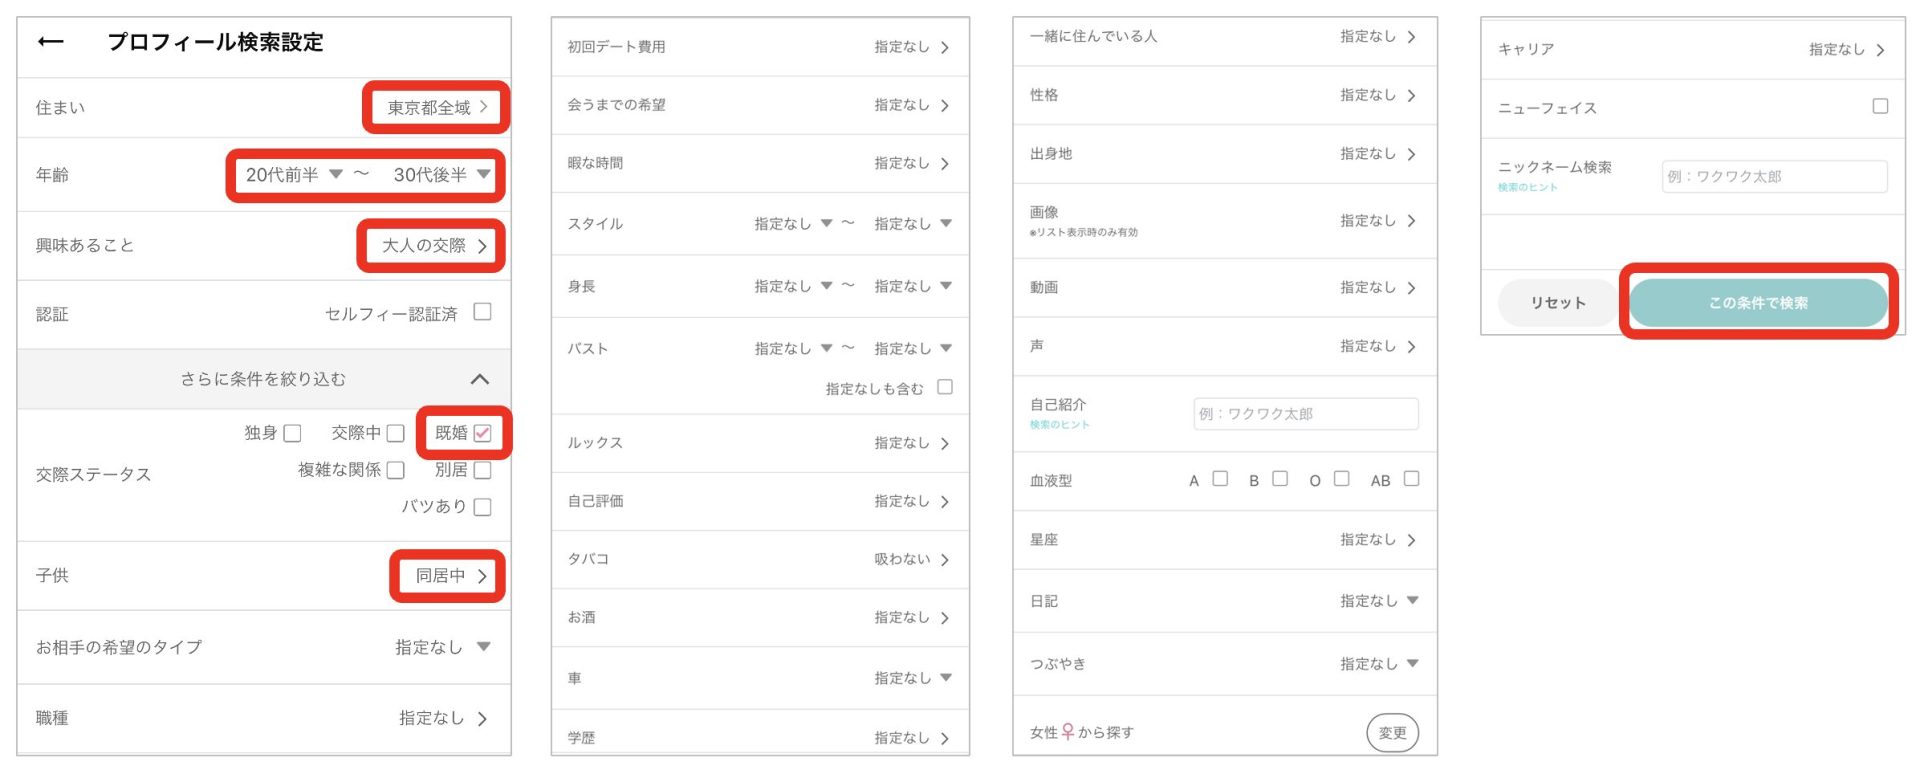Open the 初回デート費用 chevron
This screenshot has width=1920, height=774.
(945, 47)
